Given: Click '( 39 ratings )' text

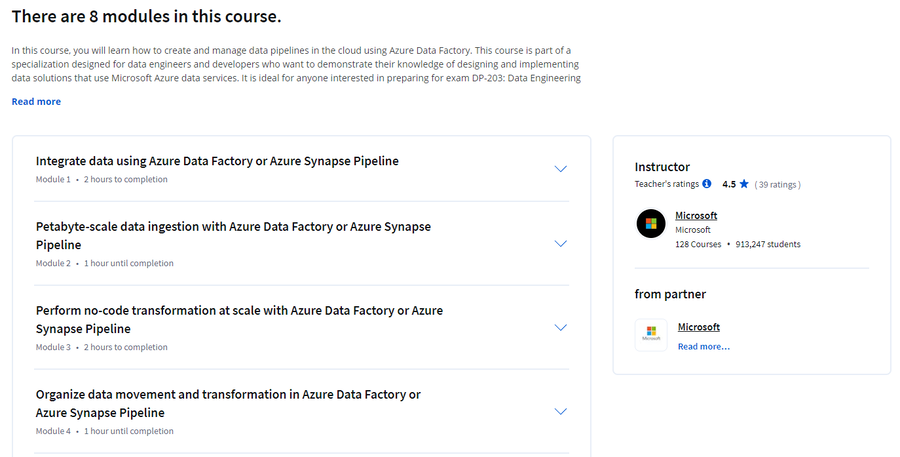Looking at the screenshot, I should tap(777, 184).
